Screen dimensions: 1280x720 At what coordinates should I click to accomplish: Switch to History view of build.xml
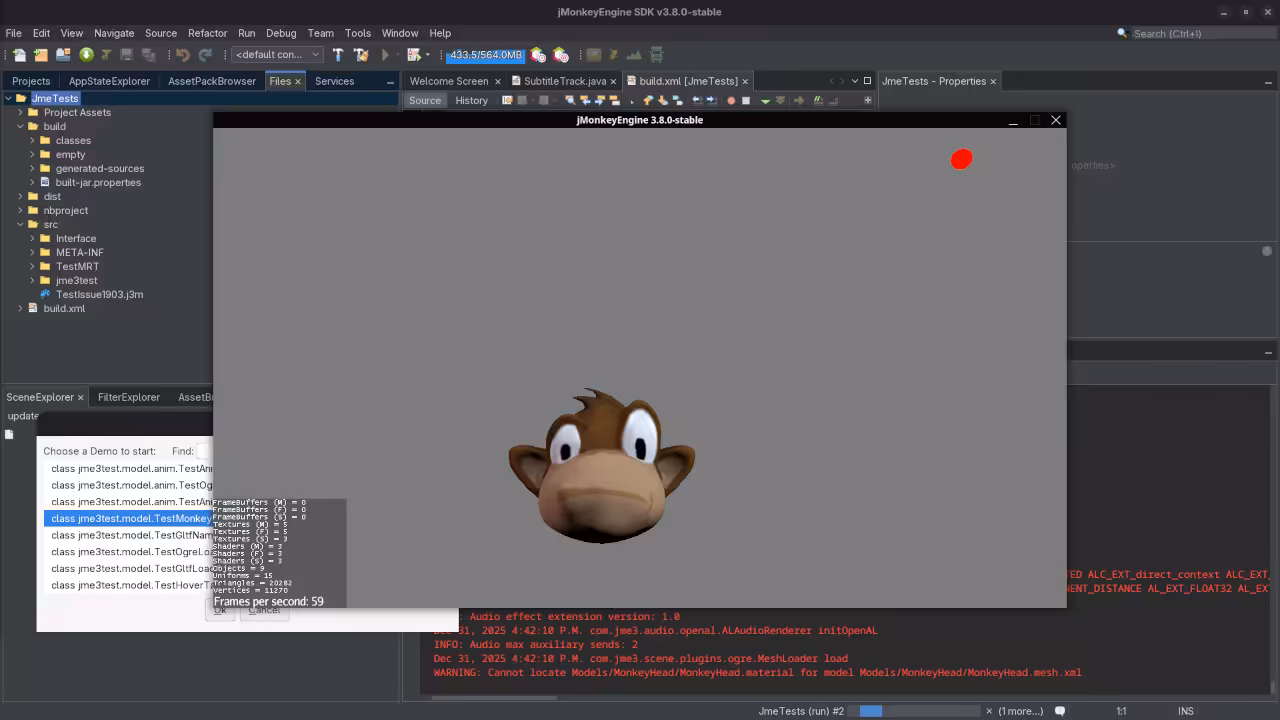pyautogui.click(x=471, y=100)
